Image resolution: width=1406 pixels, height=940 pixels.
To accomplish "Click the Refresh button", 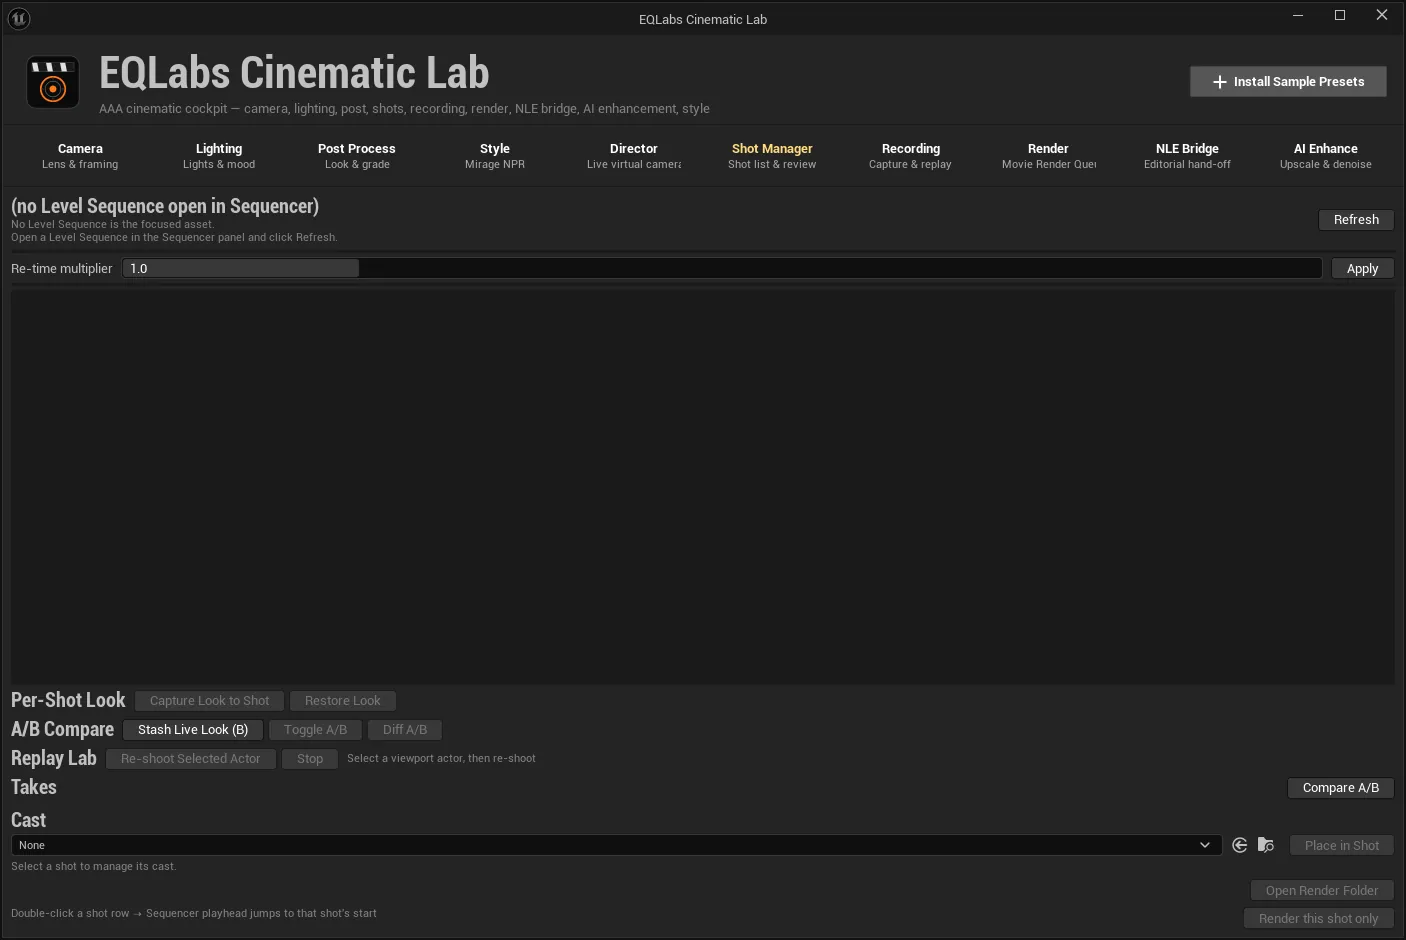I will (x=1356, y=220).
